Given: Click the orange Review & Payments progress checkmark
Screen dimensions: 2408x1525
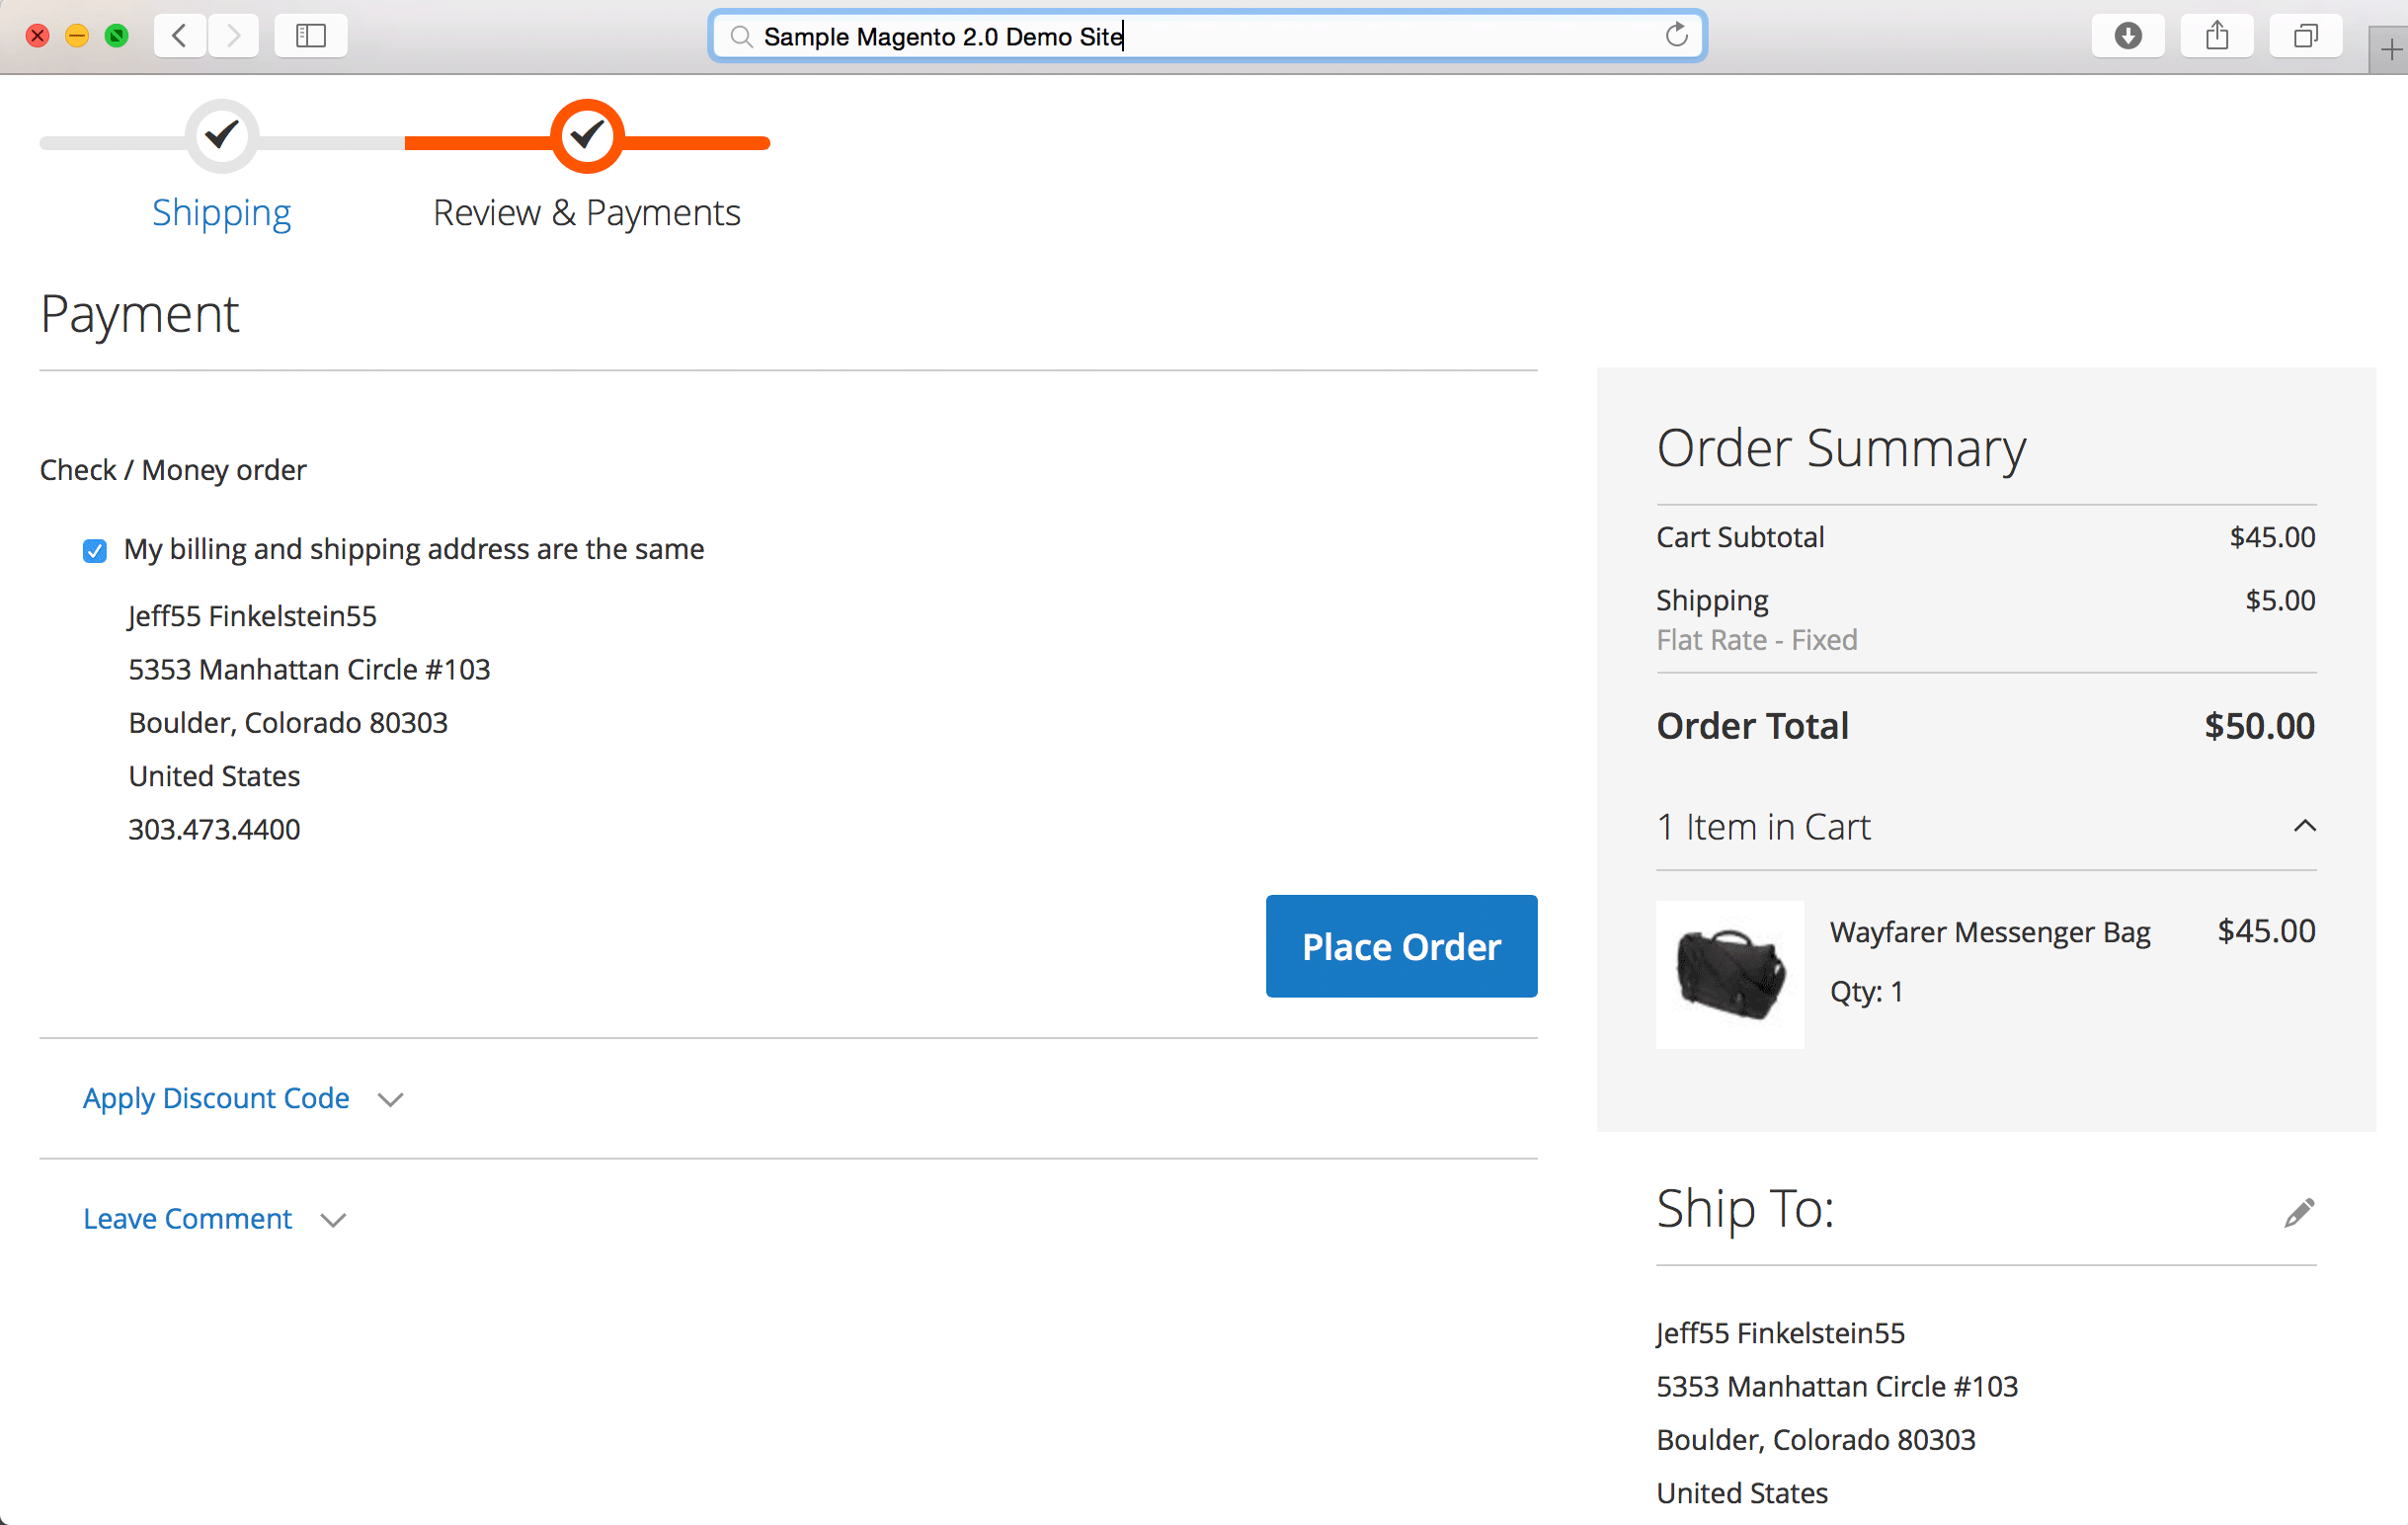Looking at the screenshot, I should pos(587,136).
